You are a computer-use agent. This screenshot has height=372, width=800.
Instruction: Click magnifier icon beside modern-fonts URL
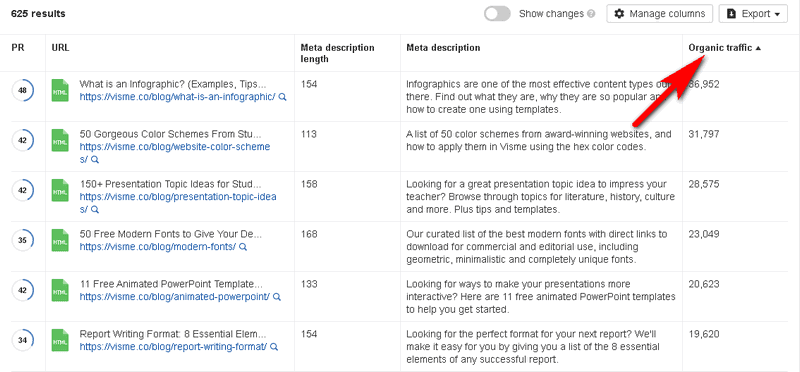pos(243,247)
